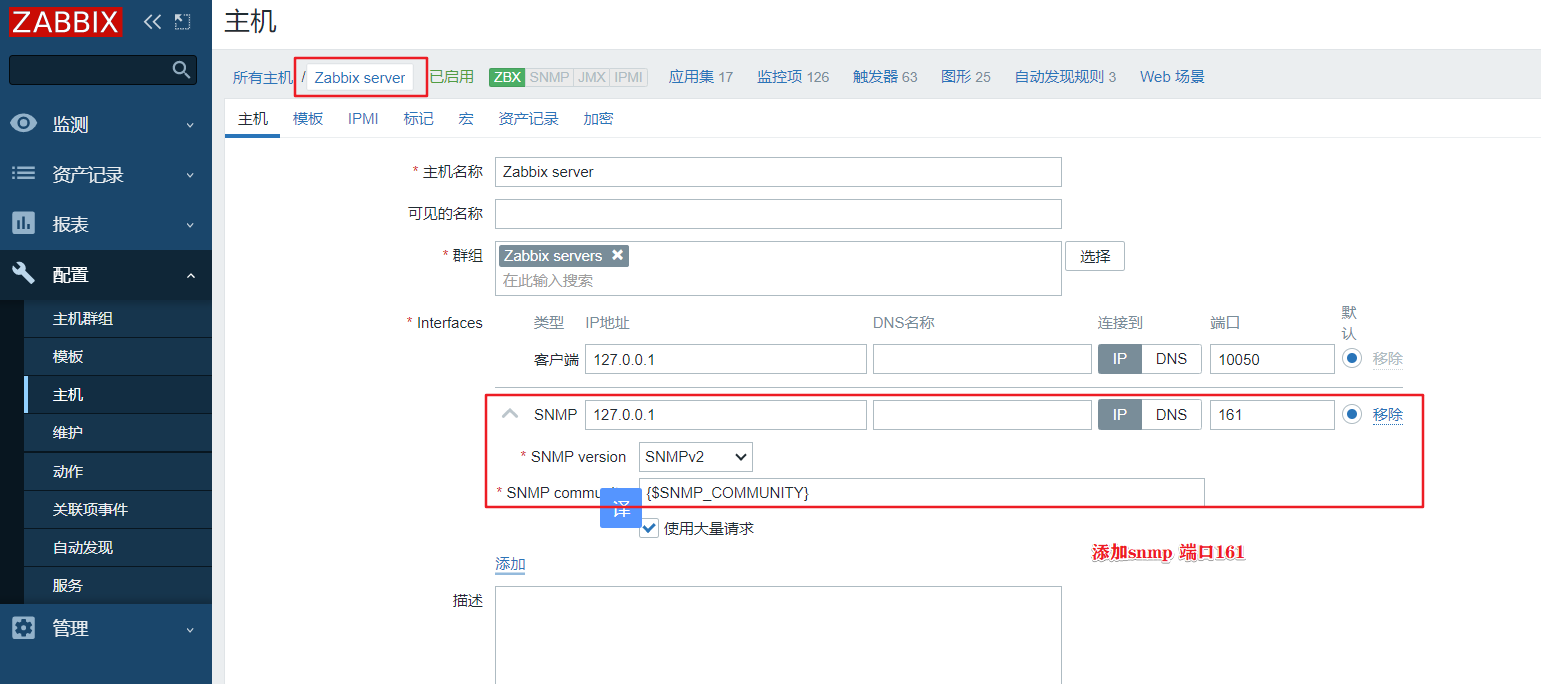The width and height of the screenshot is (1541, 684).
Task: Click the SNMP port field 161
Action: tap(1272, 415)
